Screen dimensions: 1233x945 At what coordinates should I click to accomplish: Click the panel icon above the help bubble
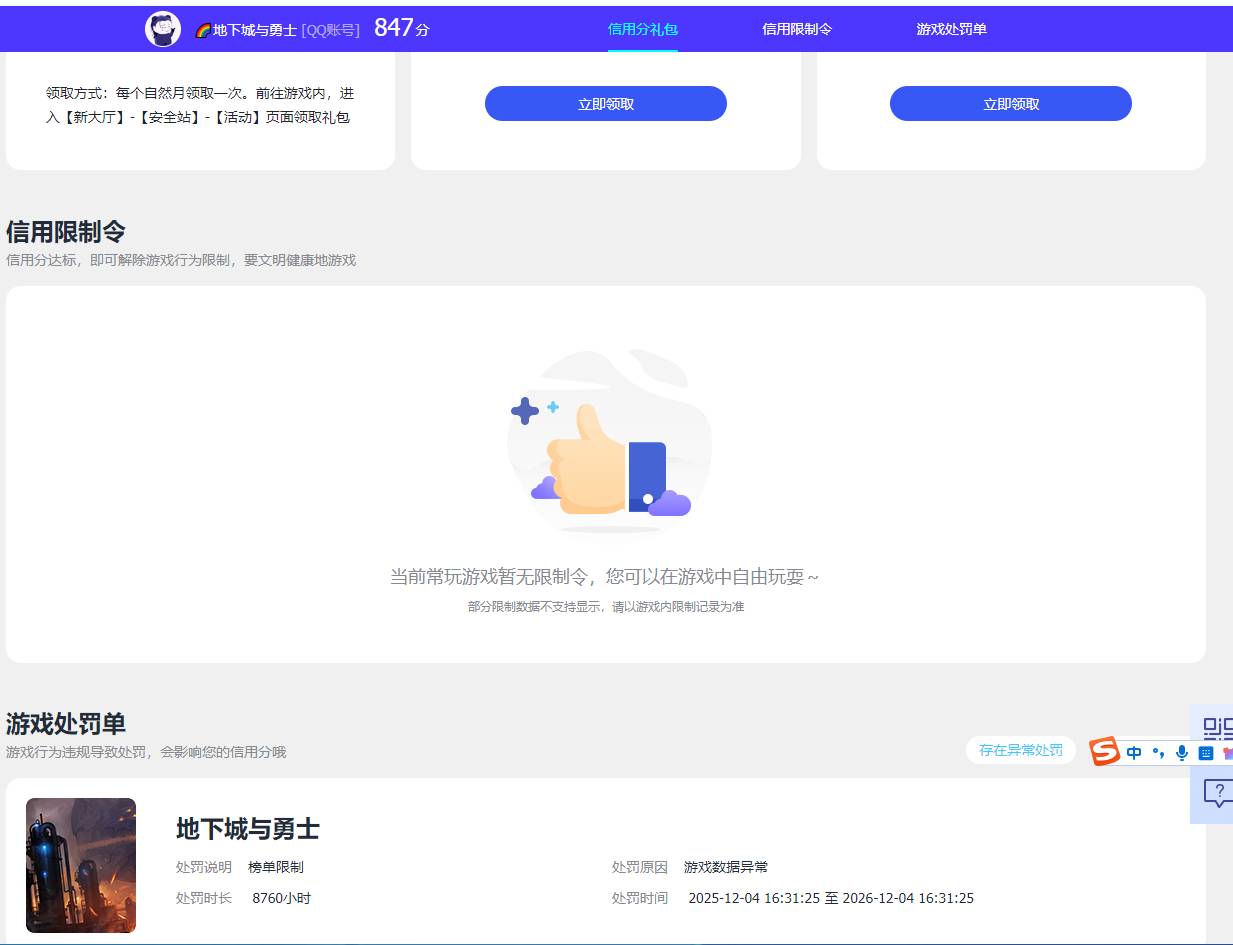click(x=1216, y=729)
